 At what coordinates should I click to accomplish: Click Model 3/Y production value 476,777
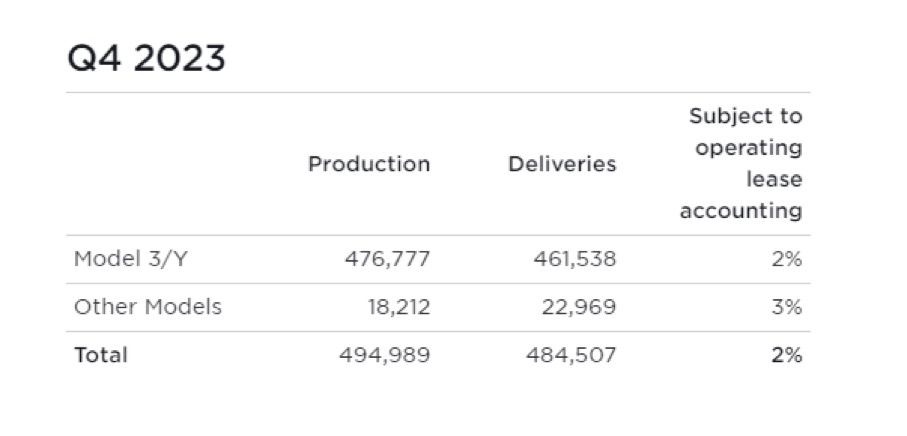[x=388, y=259]
